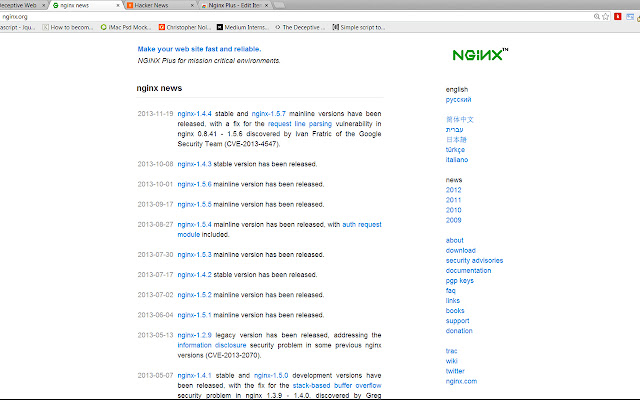Open the nginx-1.5.0 release link
Screen dimensions: 640x400
point(271,376)
